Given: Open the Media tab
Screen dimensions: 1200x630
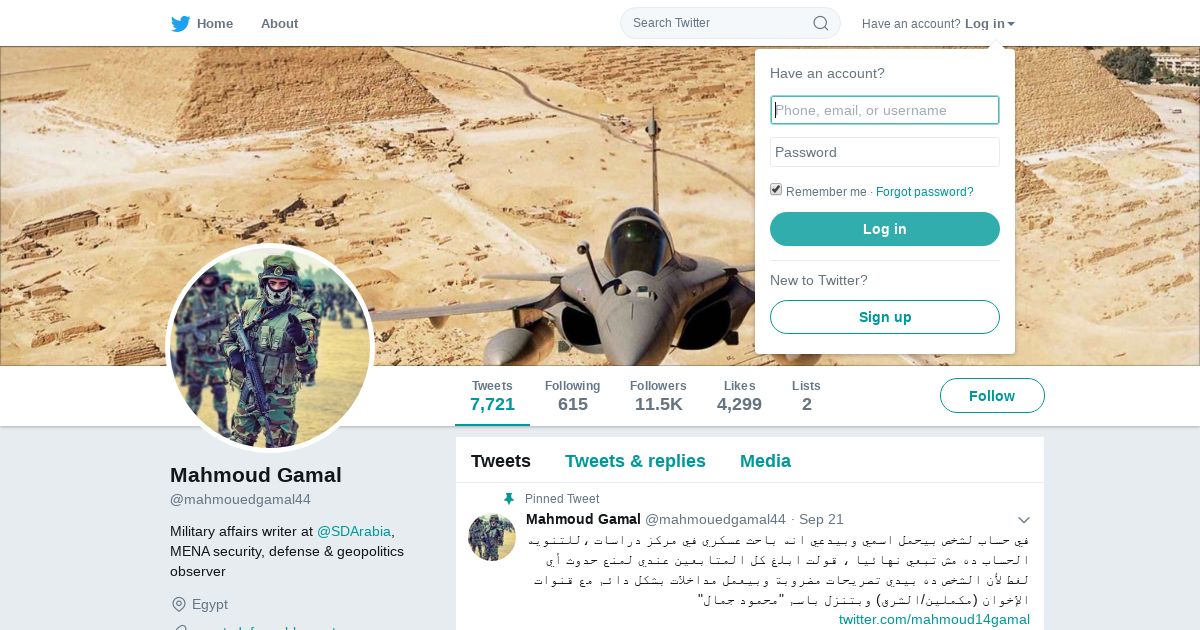Looking at the screenshot, I should [765, 461].
